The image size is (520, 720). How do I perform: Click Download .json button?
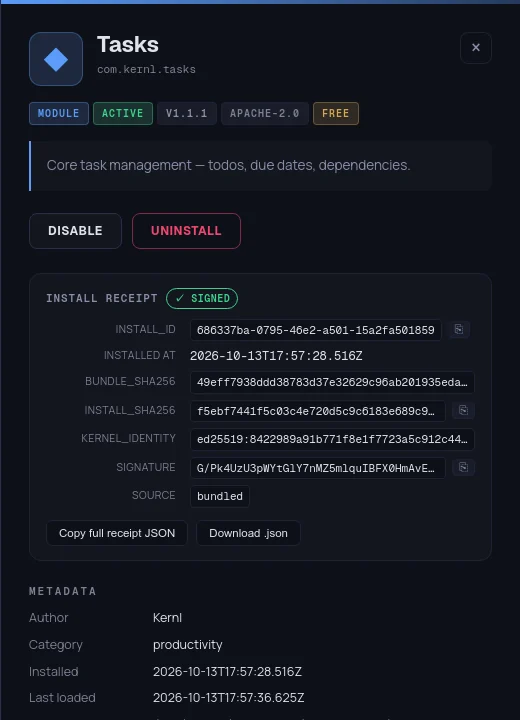[x=248, y=533]
